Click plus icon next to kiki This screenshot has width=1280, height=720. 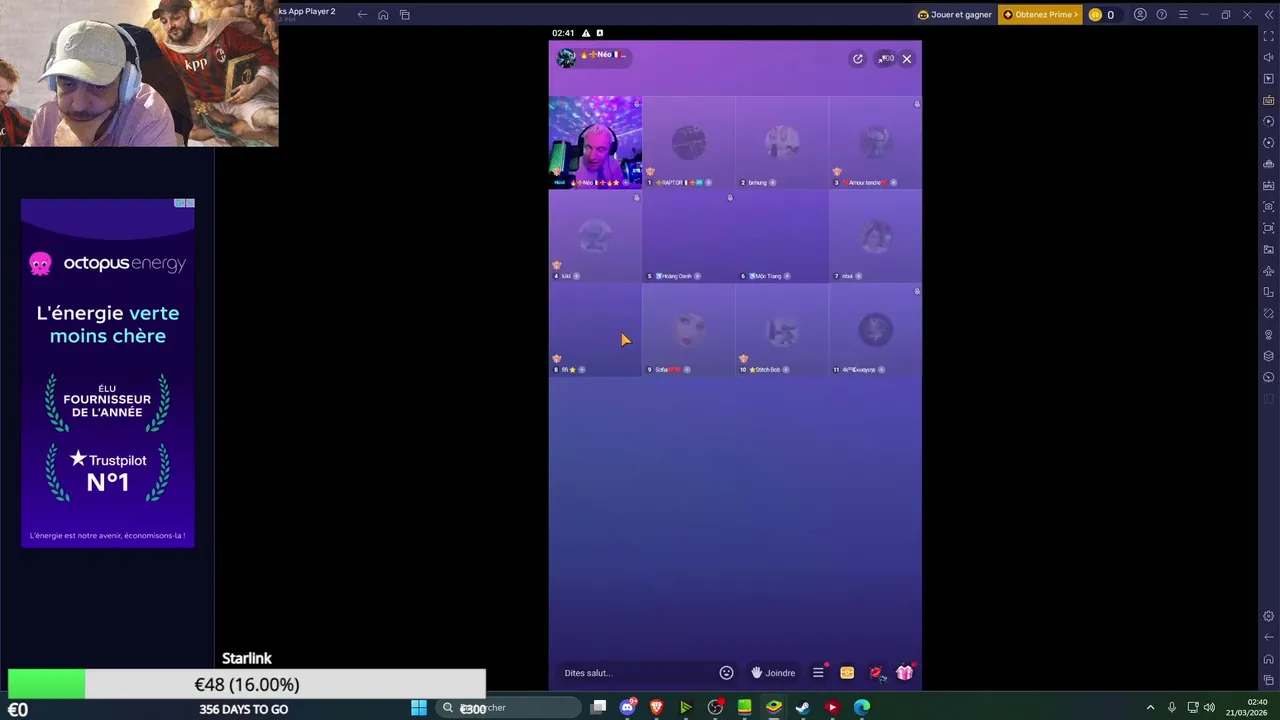[576, 276]
